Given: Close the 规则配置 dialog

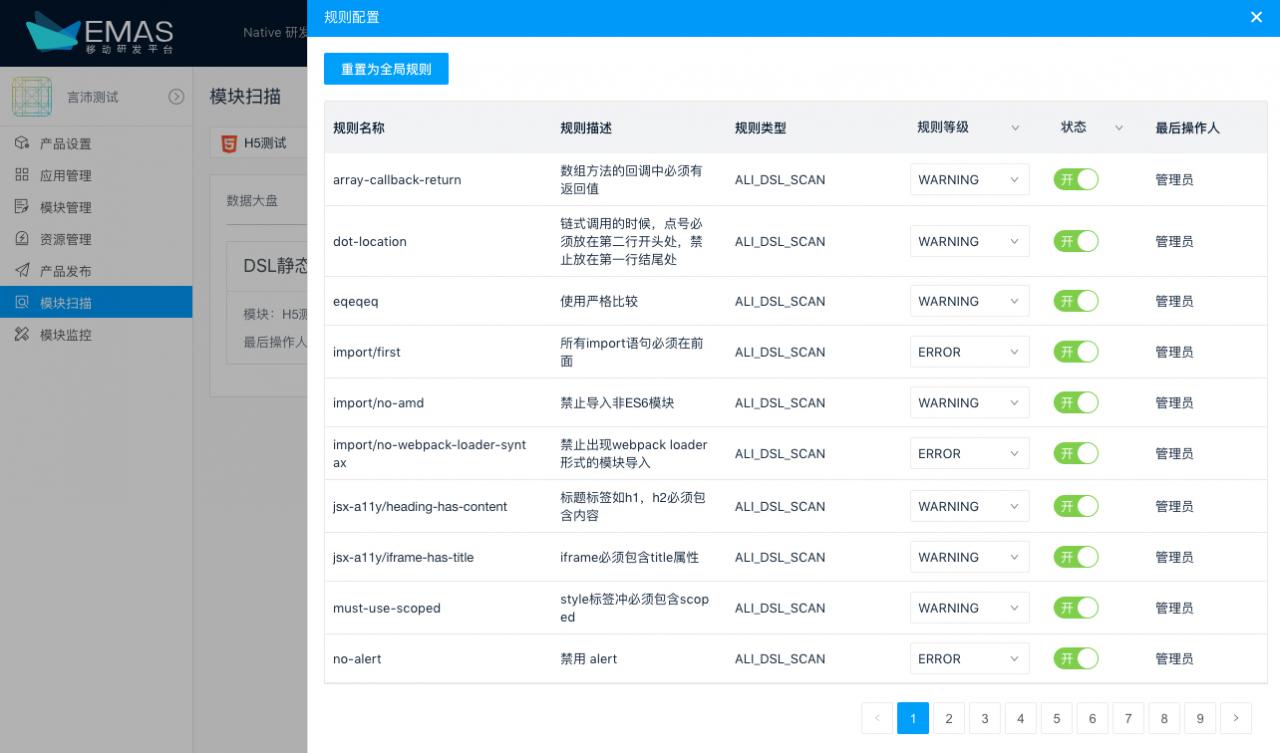Looking at the screenshot, I should click(x=1257, y=17).
